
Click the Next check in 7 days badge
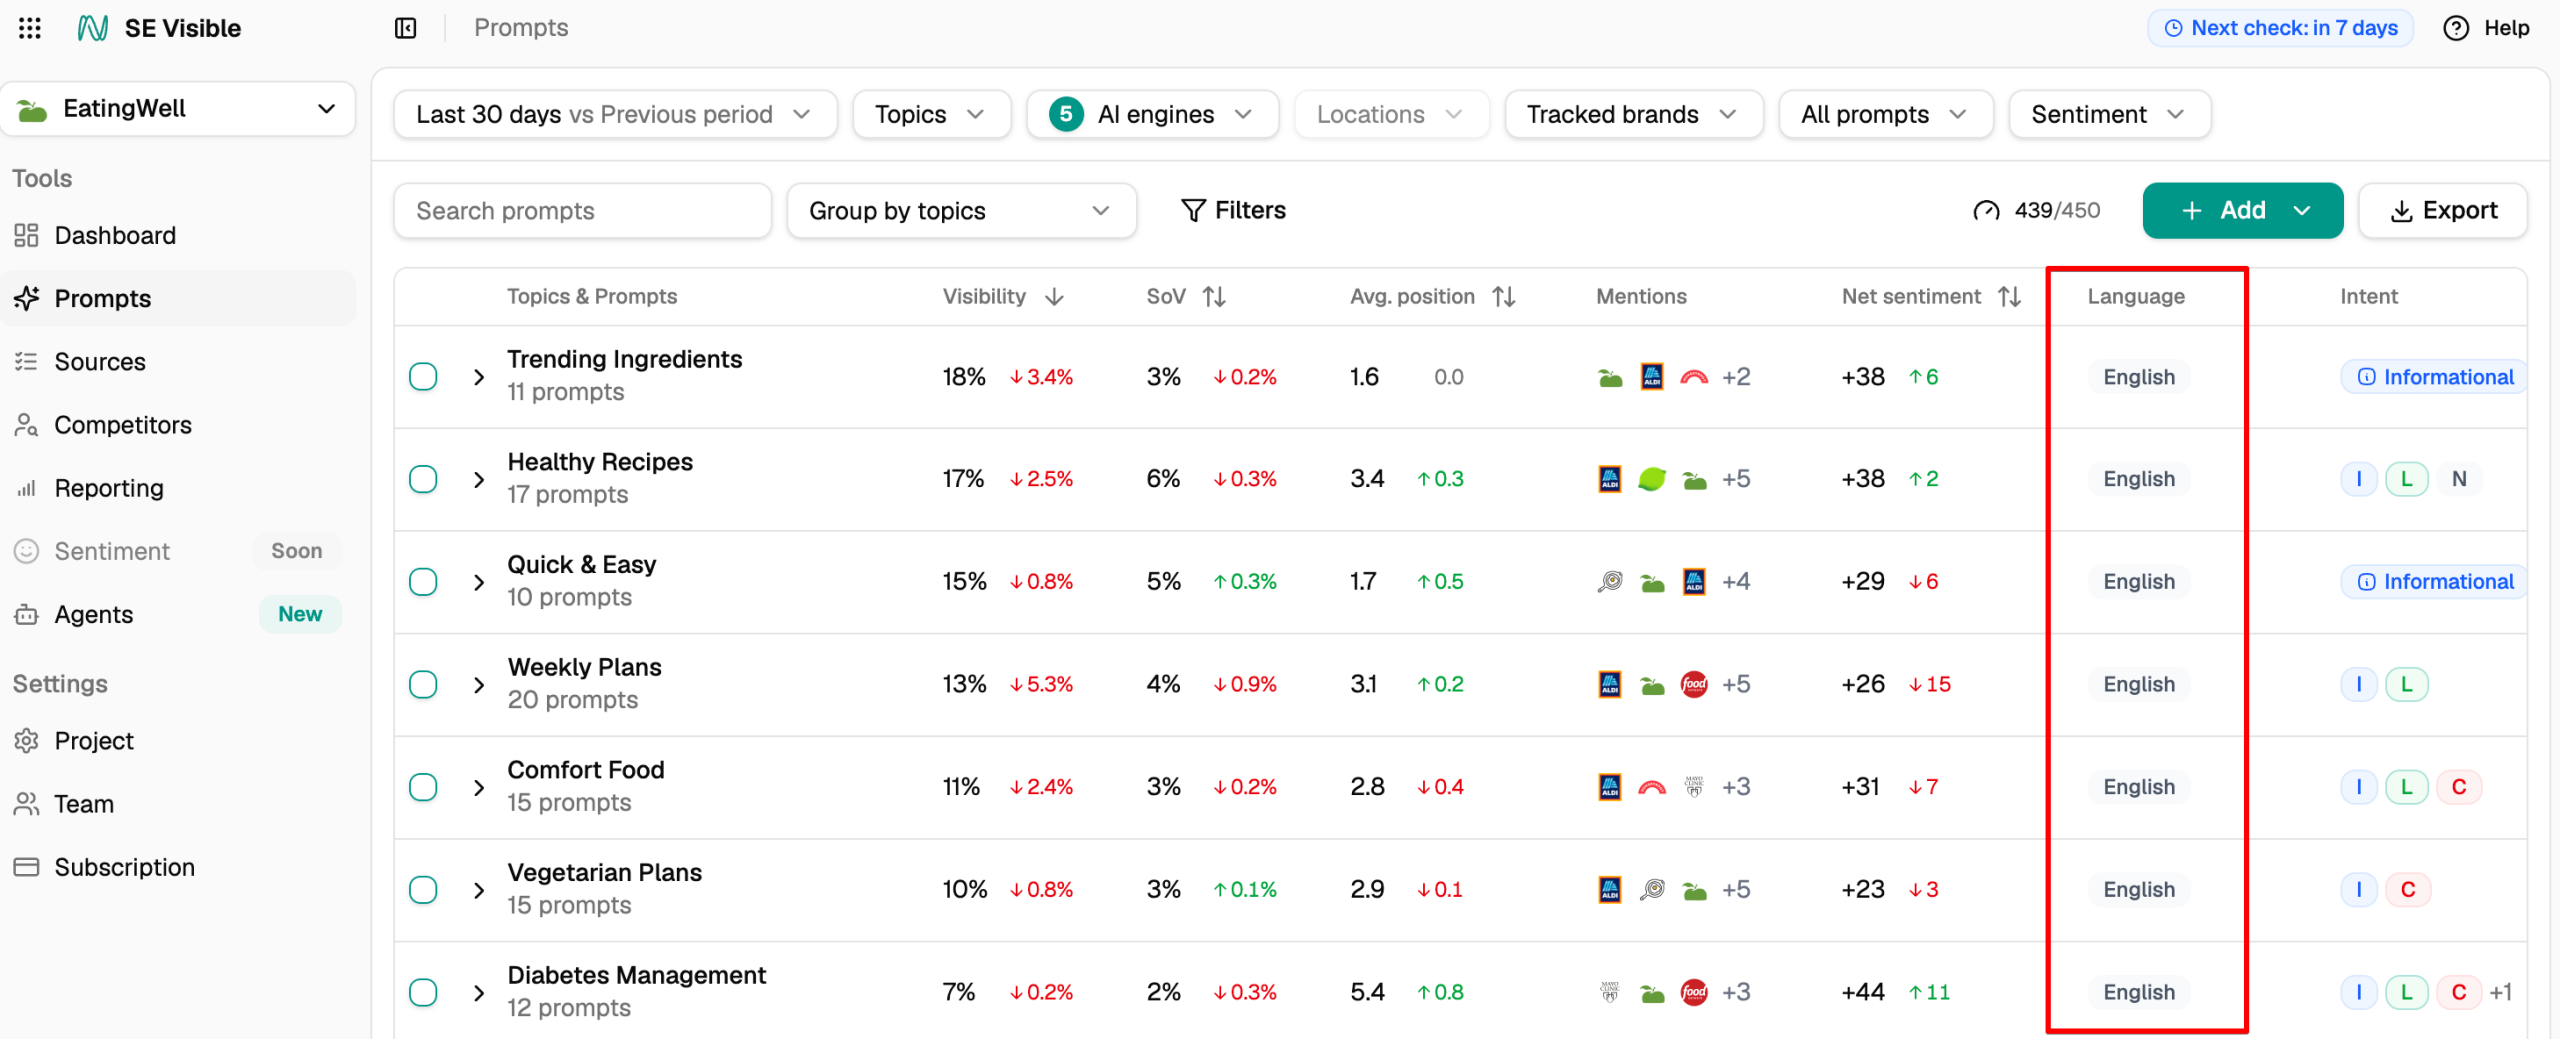2280,28
